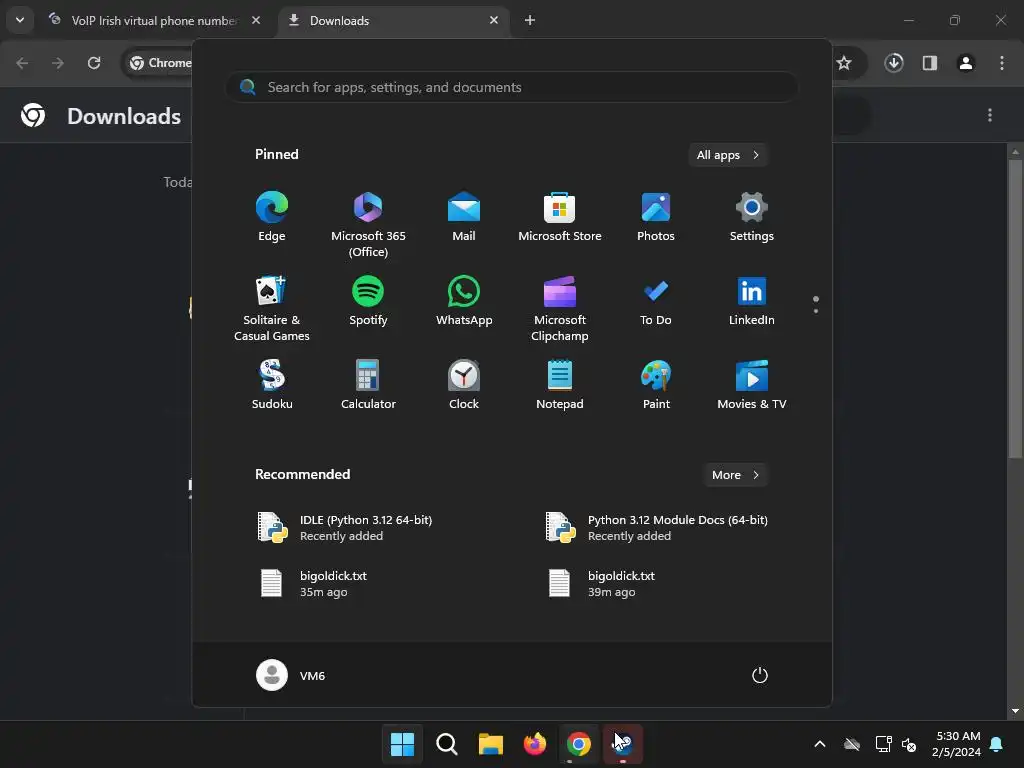Screen dimensions: 1024x768
Task: Show More recommended items
Action: [x=735, y=475]
